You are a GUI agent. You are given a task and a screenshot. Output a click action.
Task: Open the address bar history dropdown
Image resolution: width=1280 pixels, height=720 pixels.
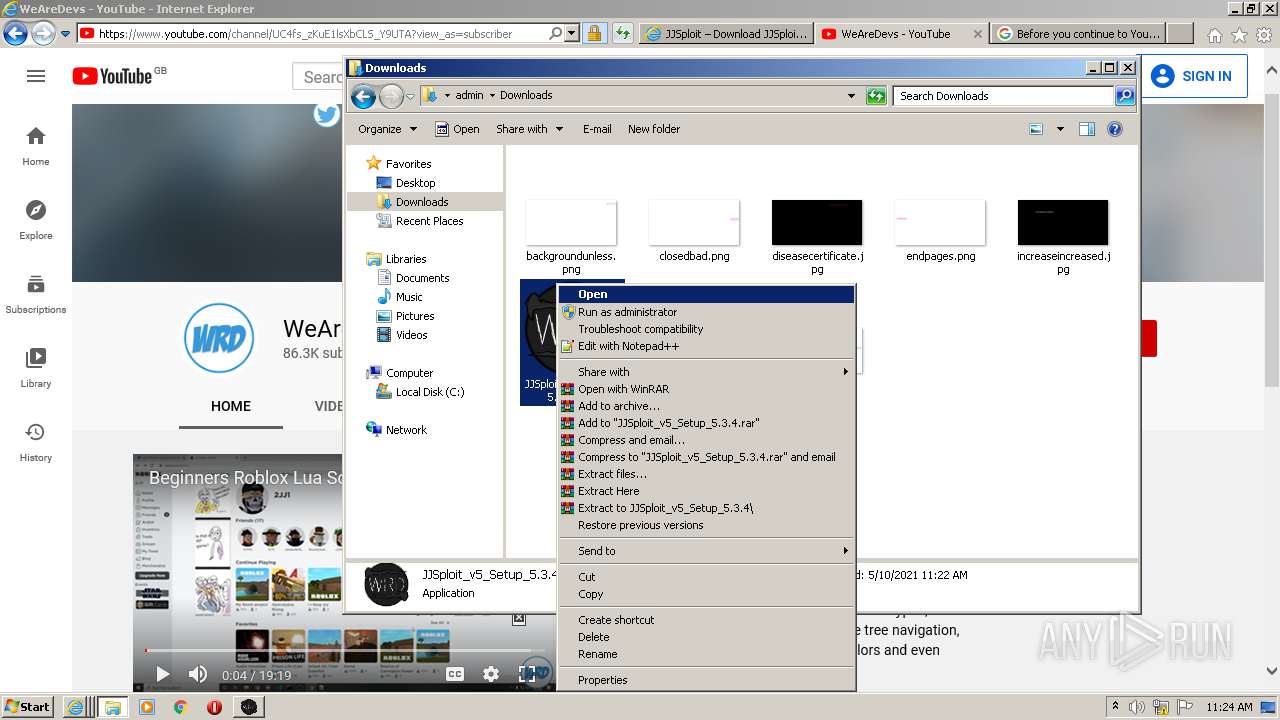(851, 96)
